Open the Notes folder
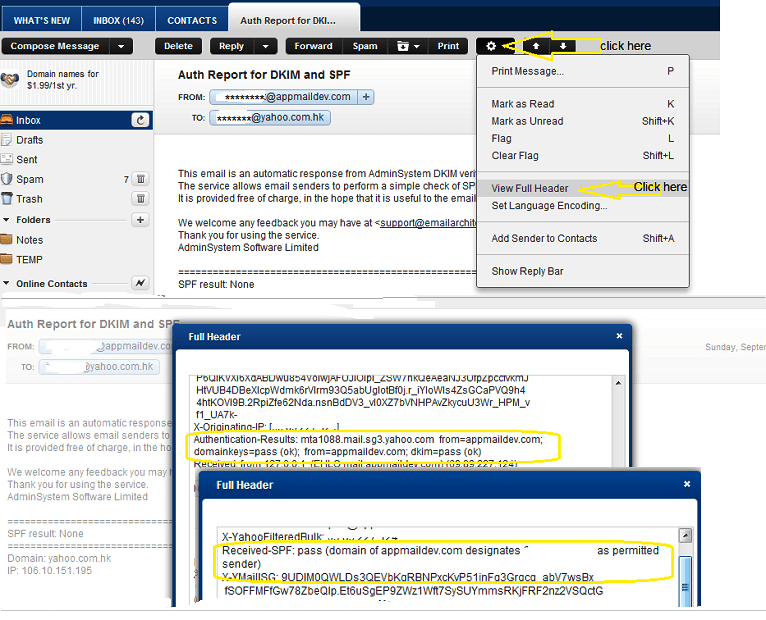 point(29,240)
